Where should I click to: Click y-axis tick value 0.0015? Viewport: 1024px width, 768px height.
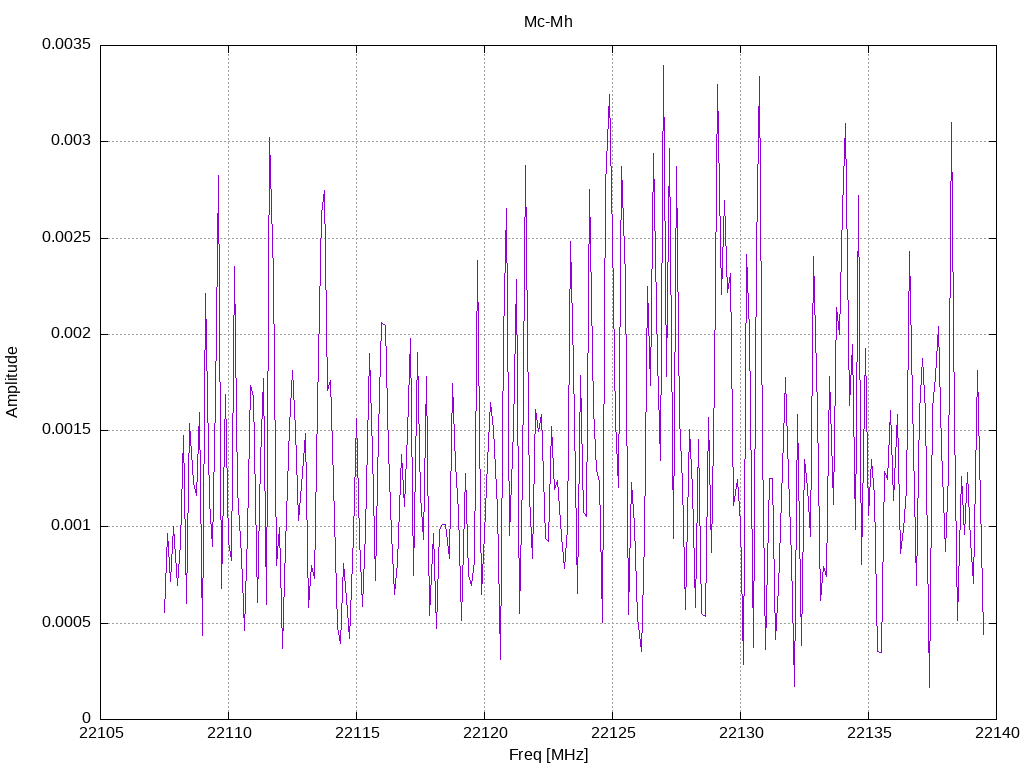coord(67,430)
